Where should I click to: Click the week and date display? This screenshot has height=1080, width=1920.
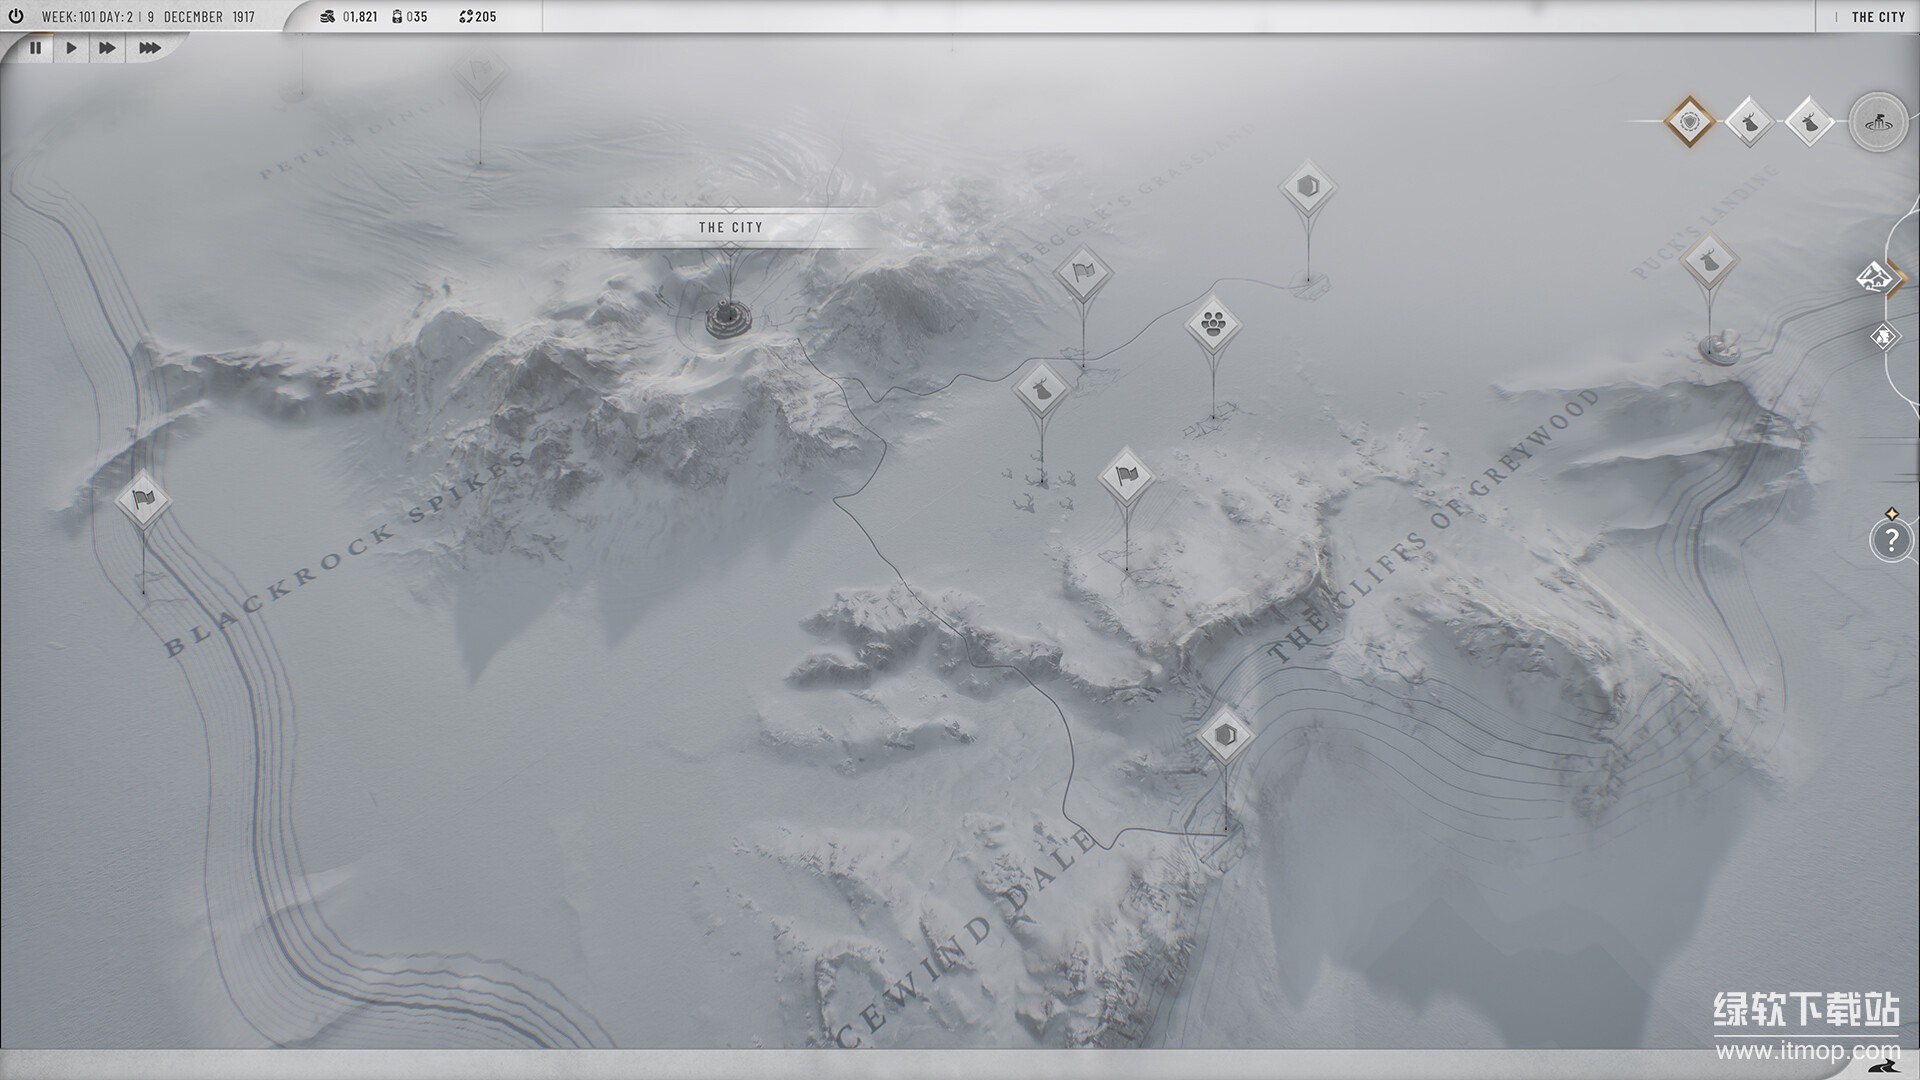[x=148, y=17]
